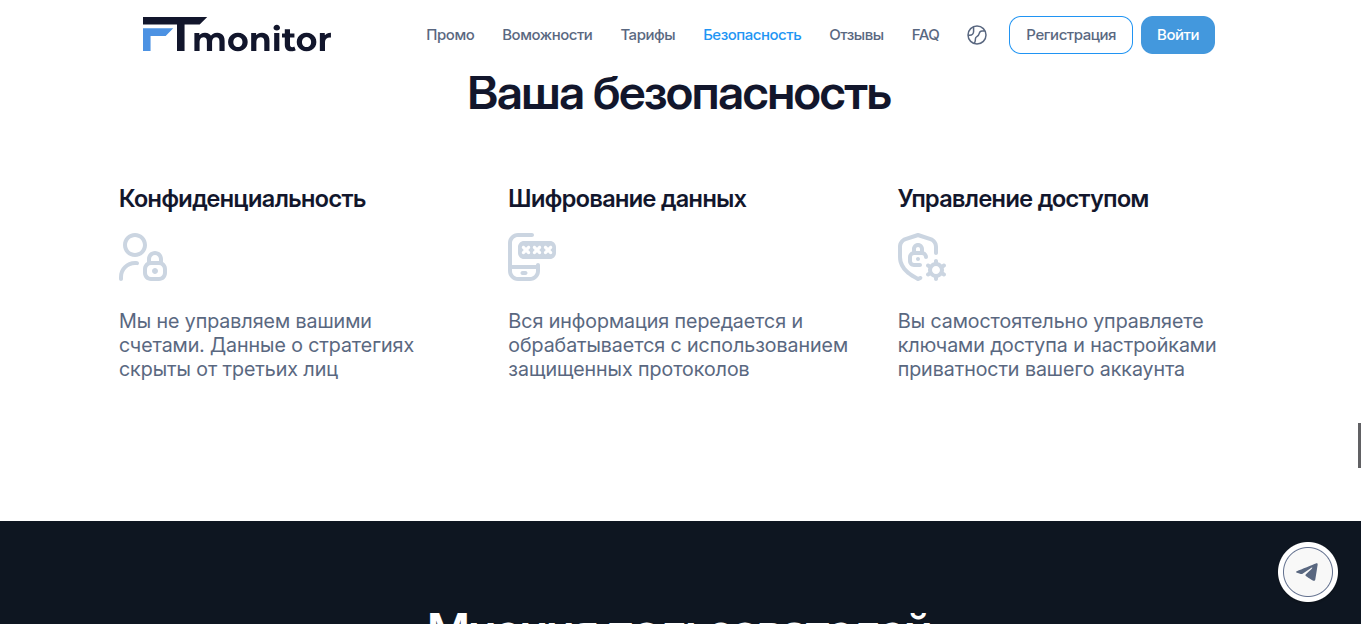Viewport: 1361px width, 624px height.
Task: Click the Войти button
Action: pyautogui.click(x=1178, y=35)
